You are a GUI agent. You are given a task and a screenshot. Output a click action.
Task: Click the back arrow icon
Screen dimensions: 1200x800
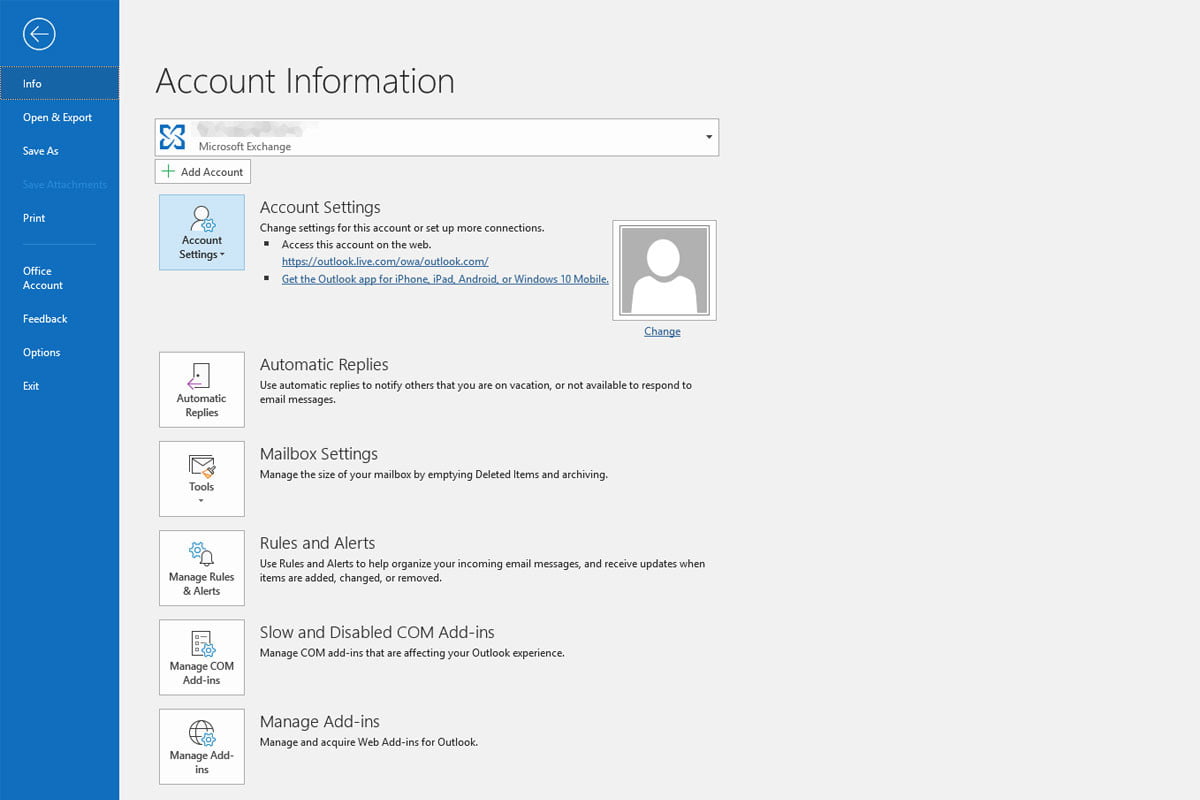tap(39, 35)
